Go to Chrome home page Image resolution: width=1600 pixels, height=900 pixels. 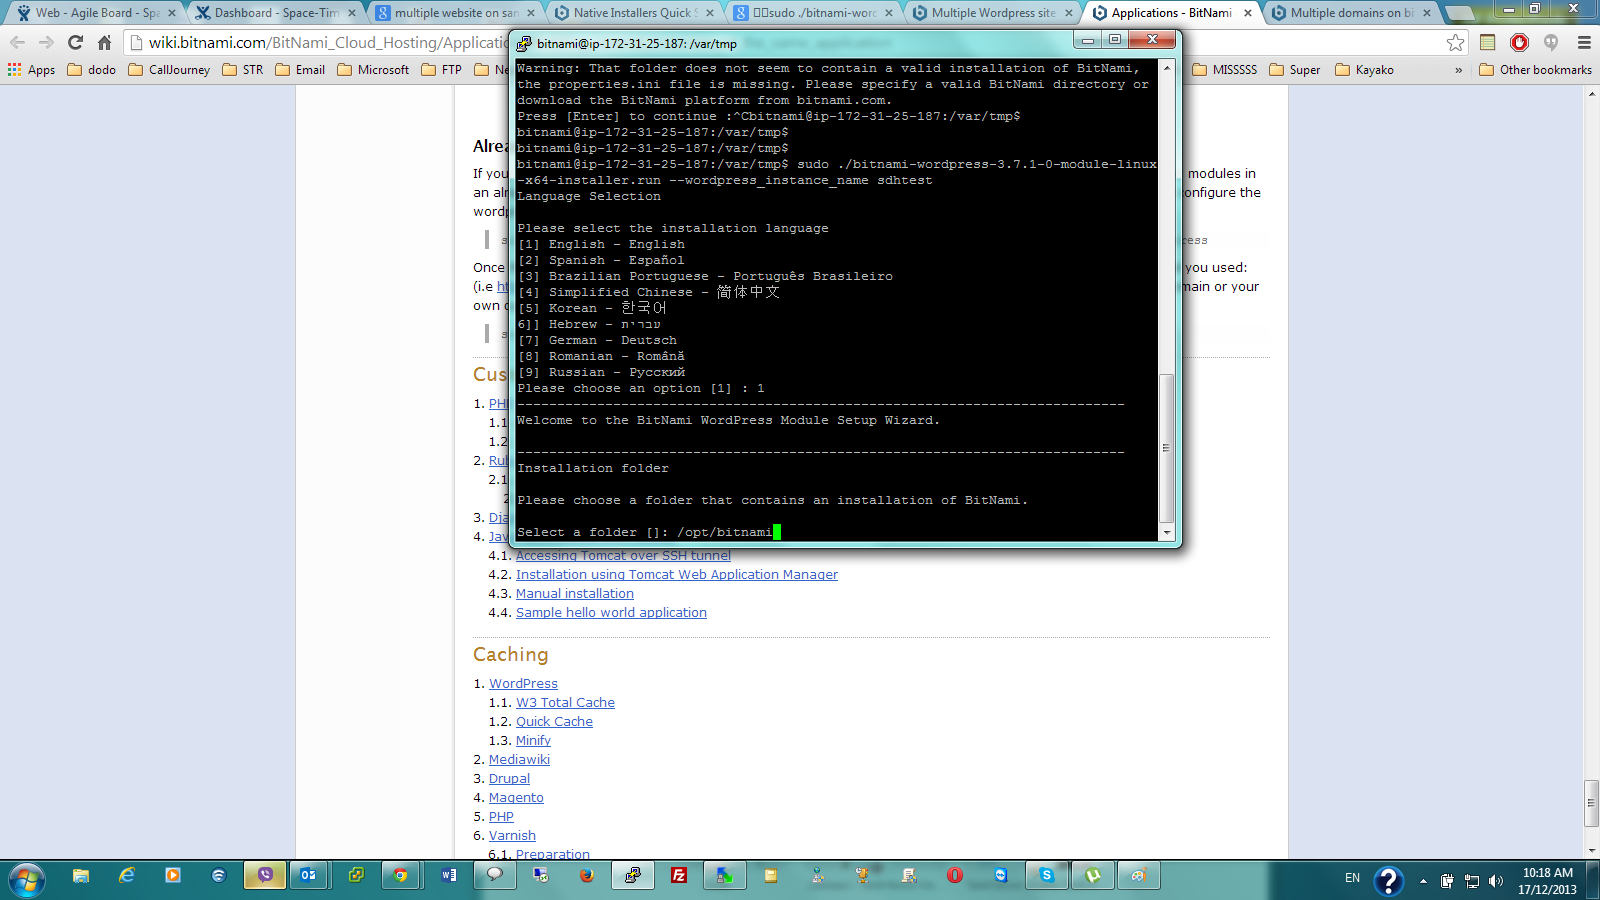(x=104, y=42)
